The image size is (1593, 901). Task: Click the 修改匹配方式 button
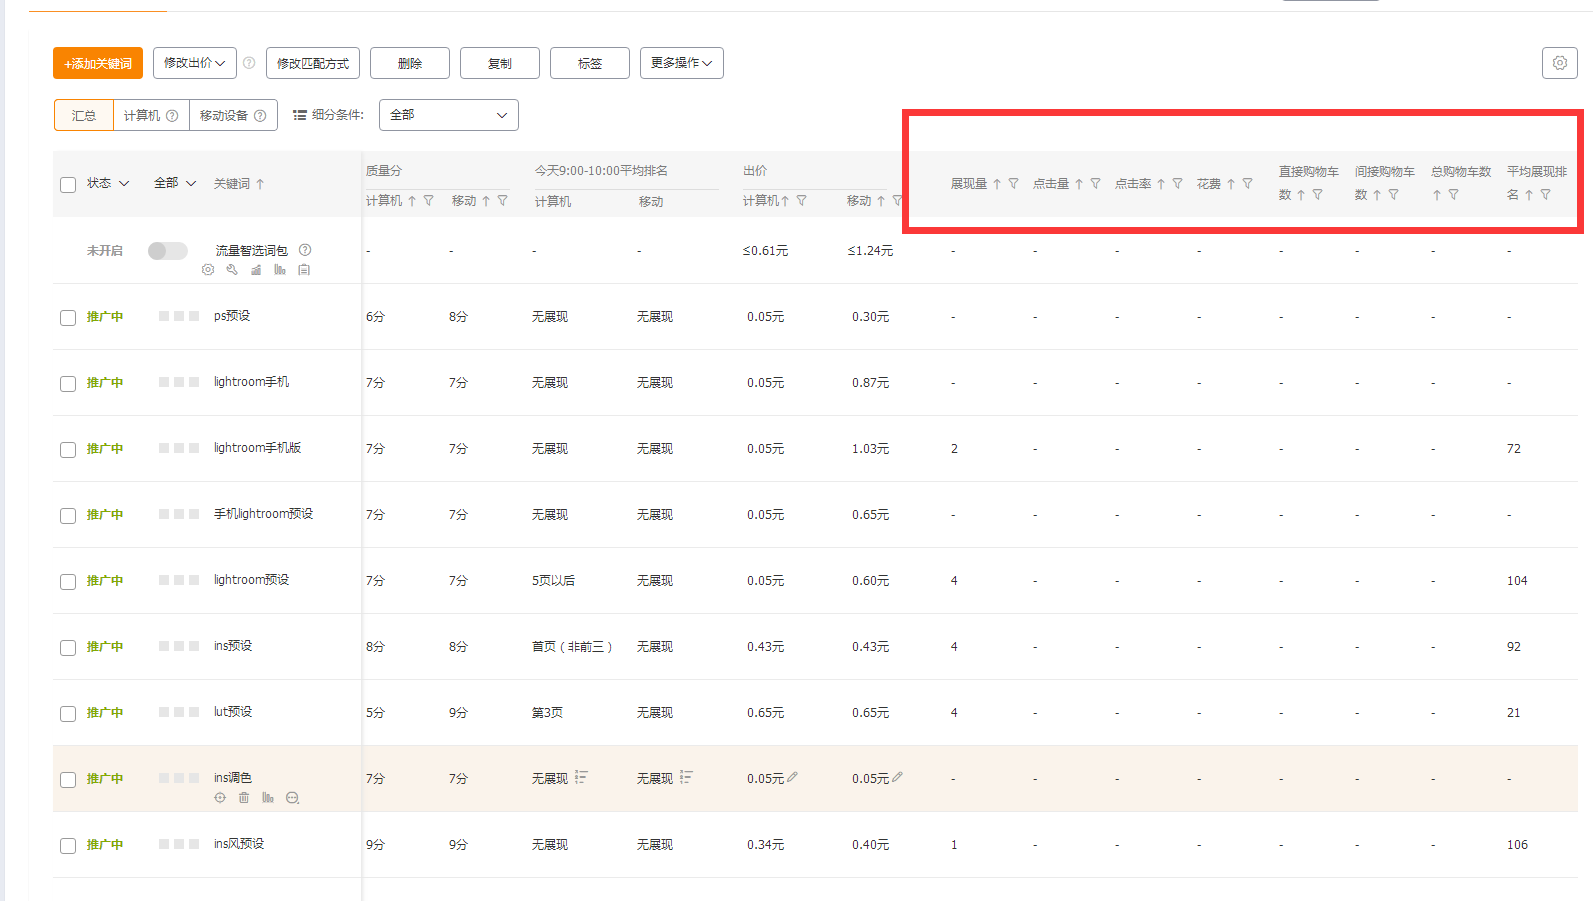click(x=313, y=63)
